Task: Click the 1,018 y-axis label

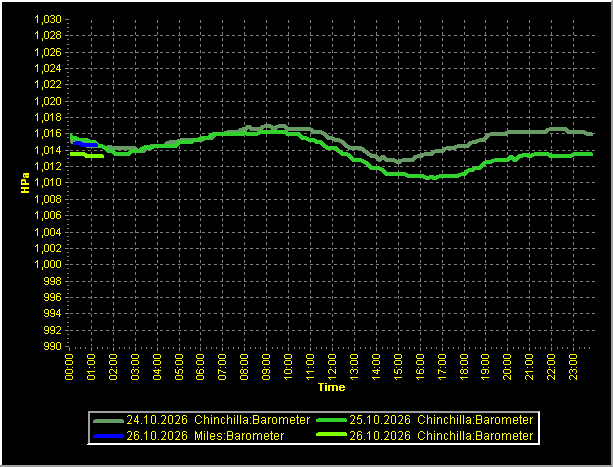Action: point(48,117)
